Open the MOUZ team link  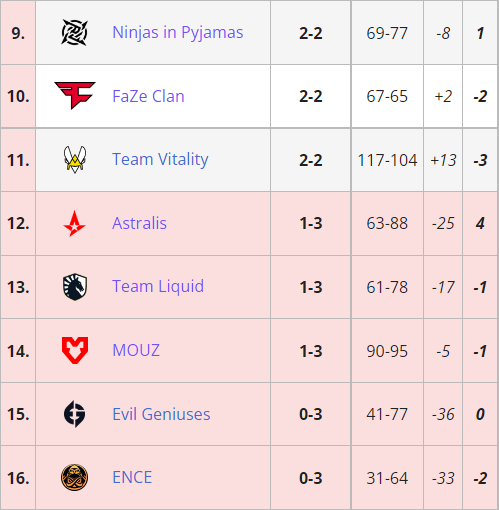point(136,350)
